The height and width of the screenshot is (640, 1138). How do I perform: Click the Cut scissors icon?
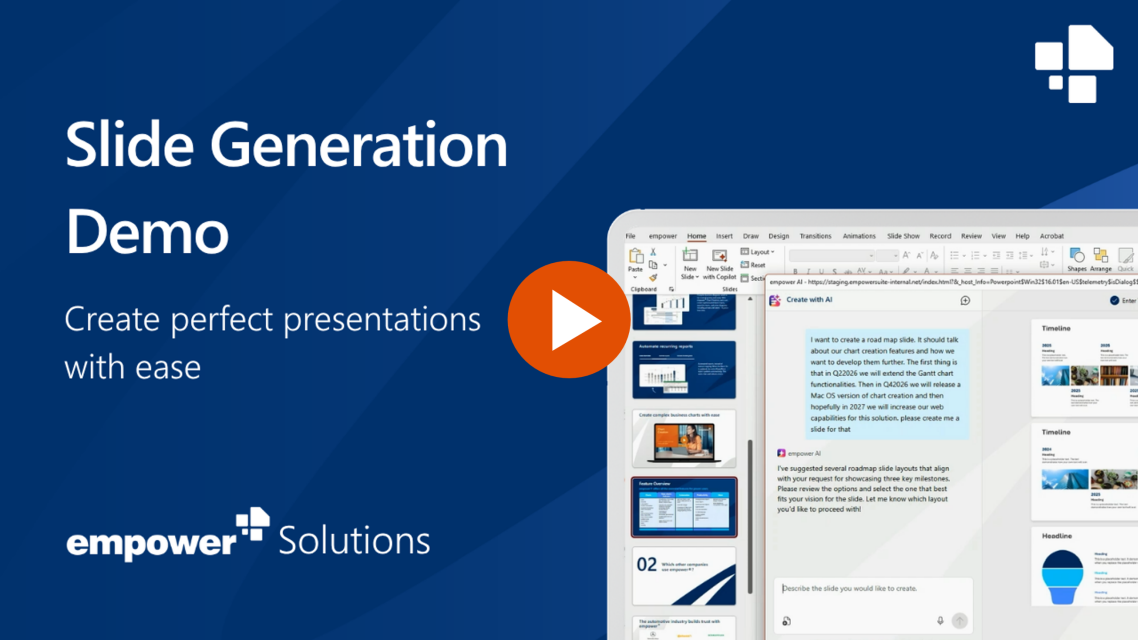point(652,252)
